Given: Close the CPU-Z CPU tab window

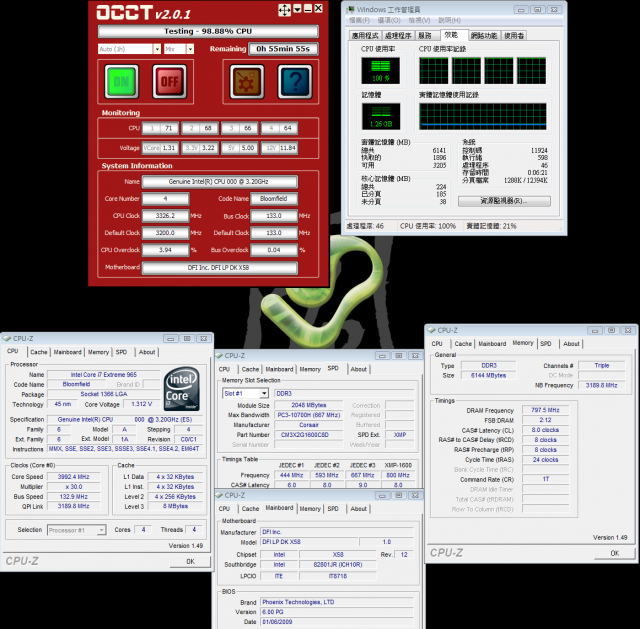Looking at the screenshot, I should click(x=203, y=338).
